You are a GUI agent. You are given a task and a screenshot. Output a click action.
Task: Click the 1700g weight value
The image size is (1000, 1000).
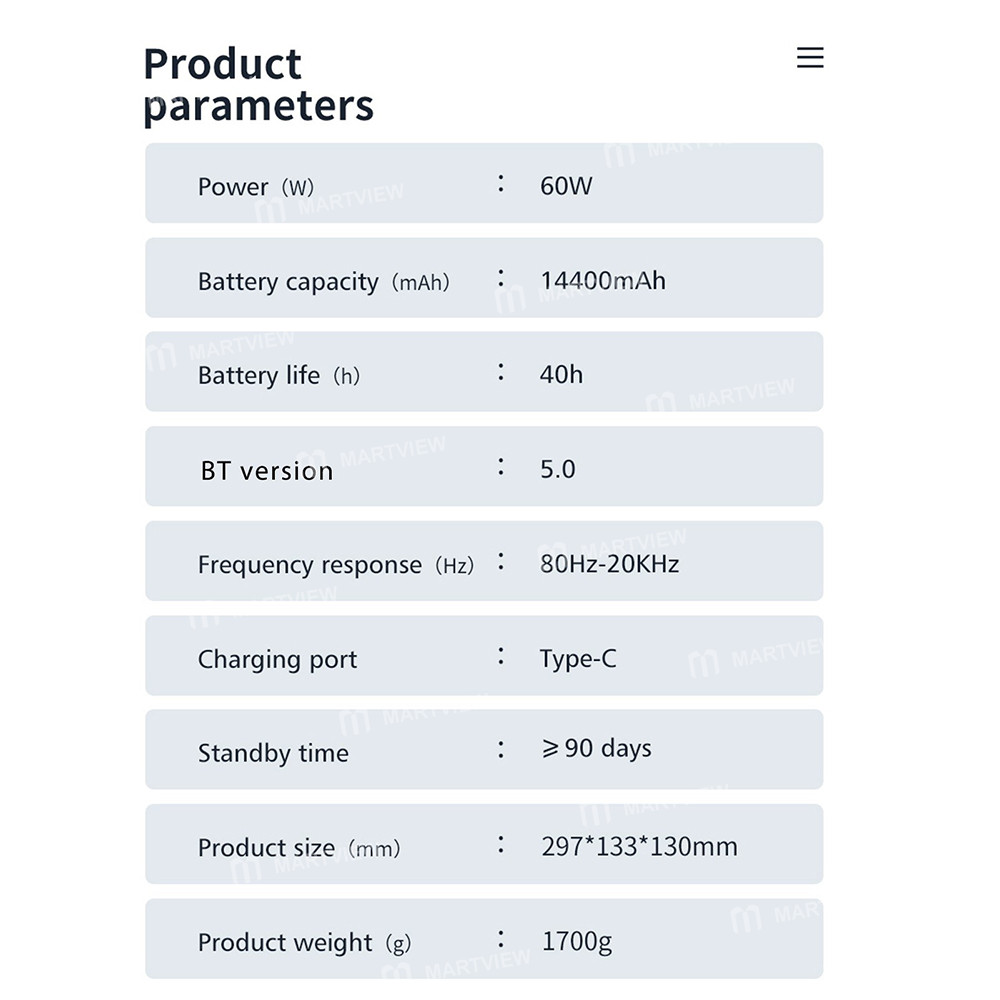point(577,942)
